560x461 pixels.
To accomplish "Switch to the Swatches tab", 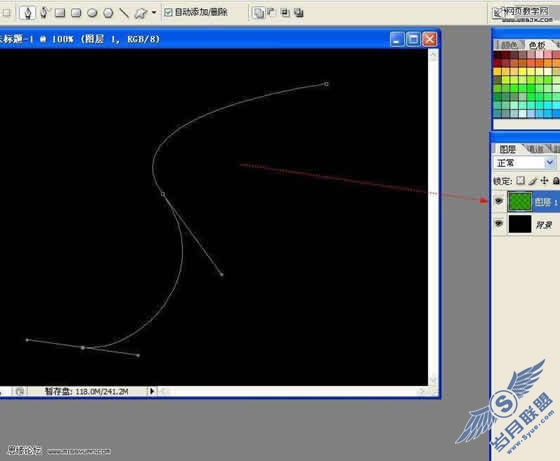I will [537, 45].
